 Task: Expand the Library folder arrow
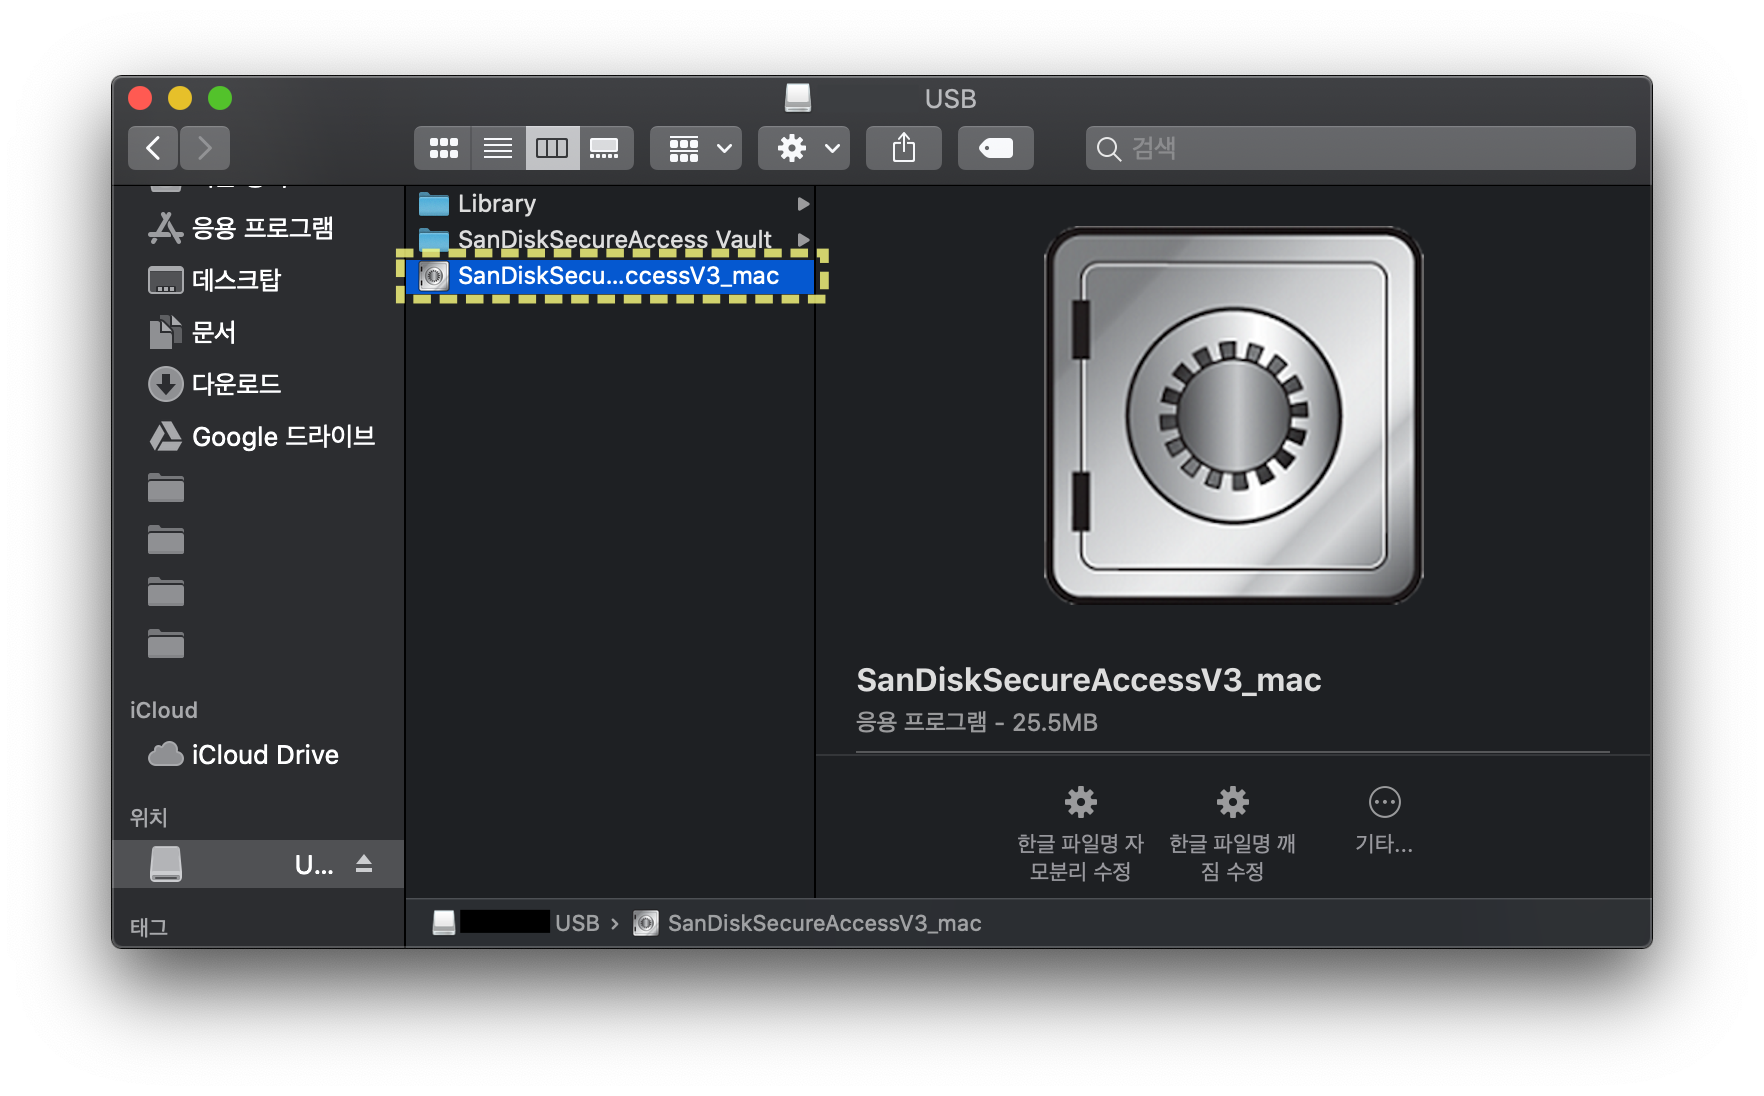click(803, 204)
